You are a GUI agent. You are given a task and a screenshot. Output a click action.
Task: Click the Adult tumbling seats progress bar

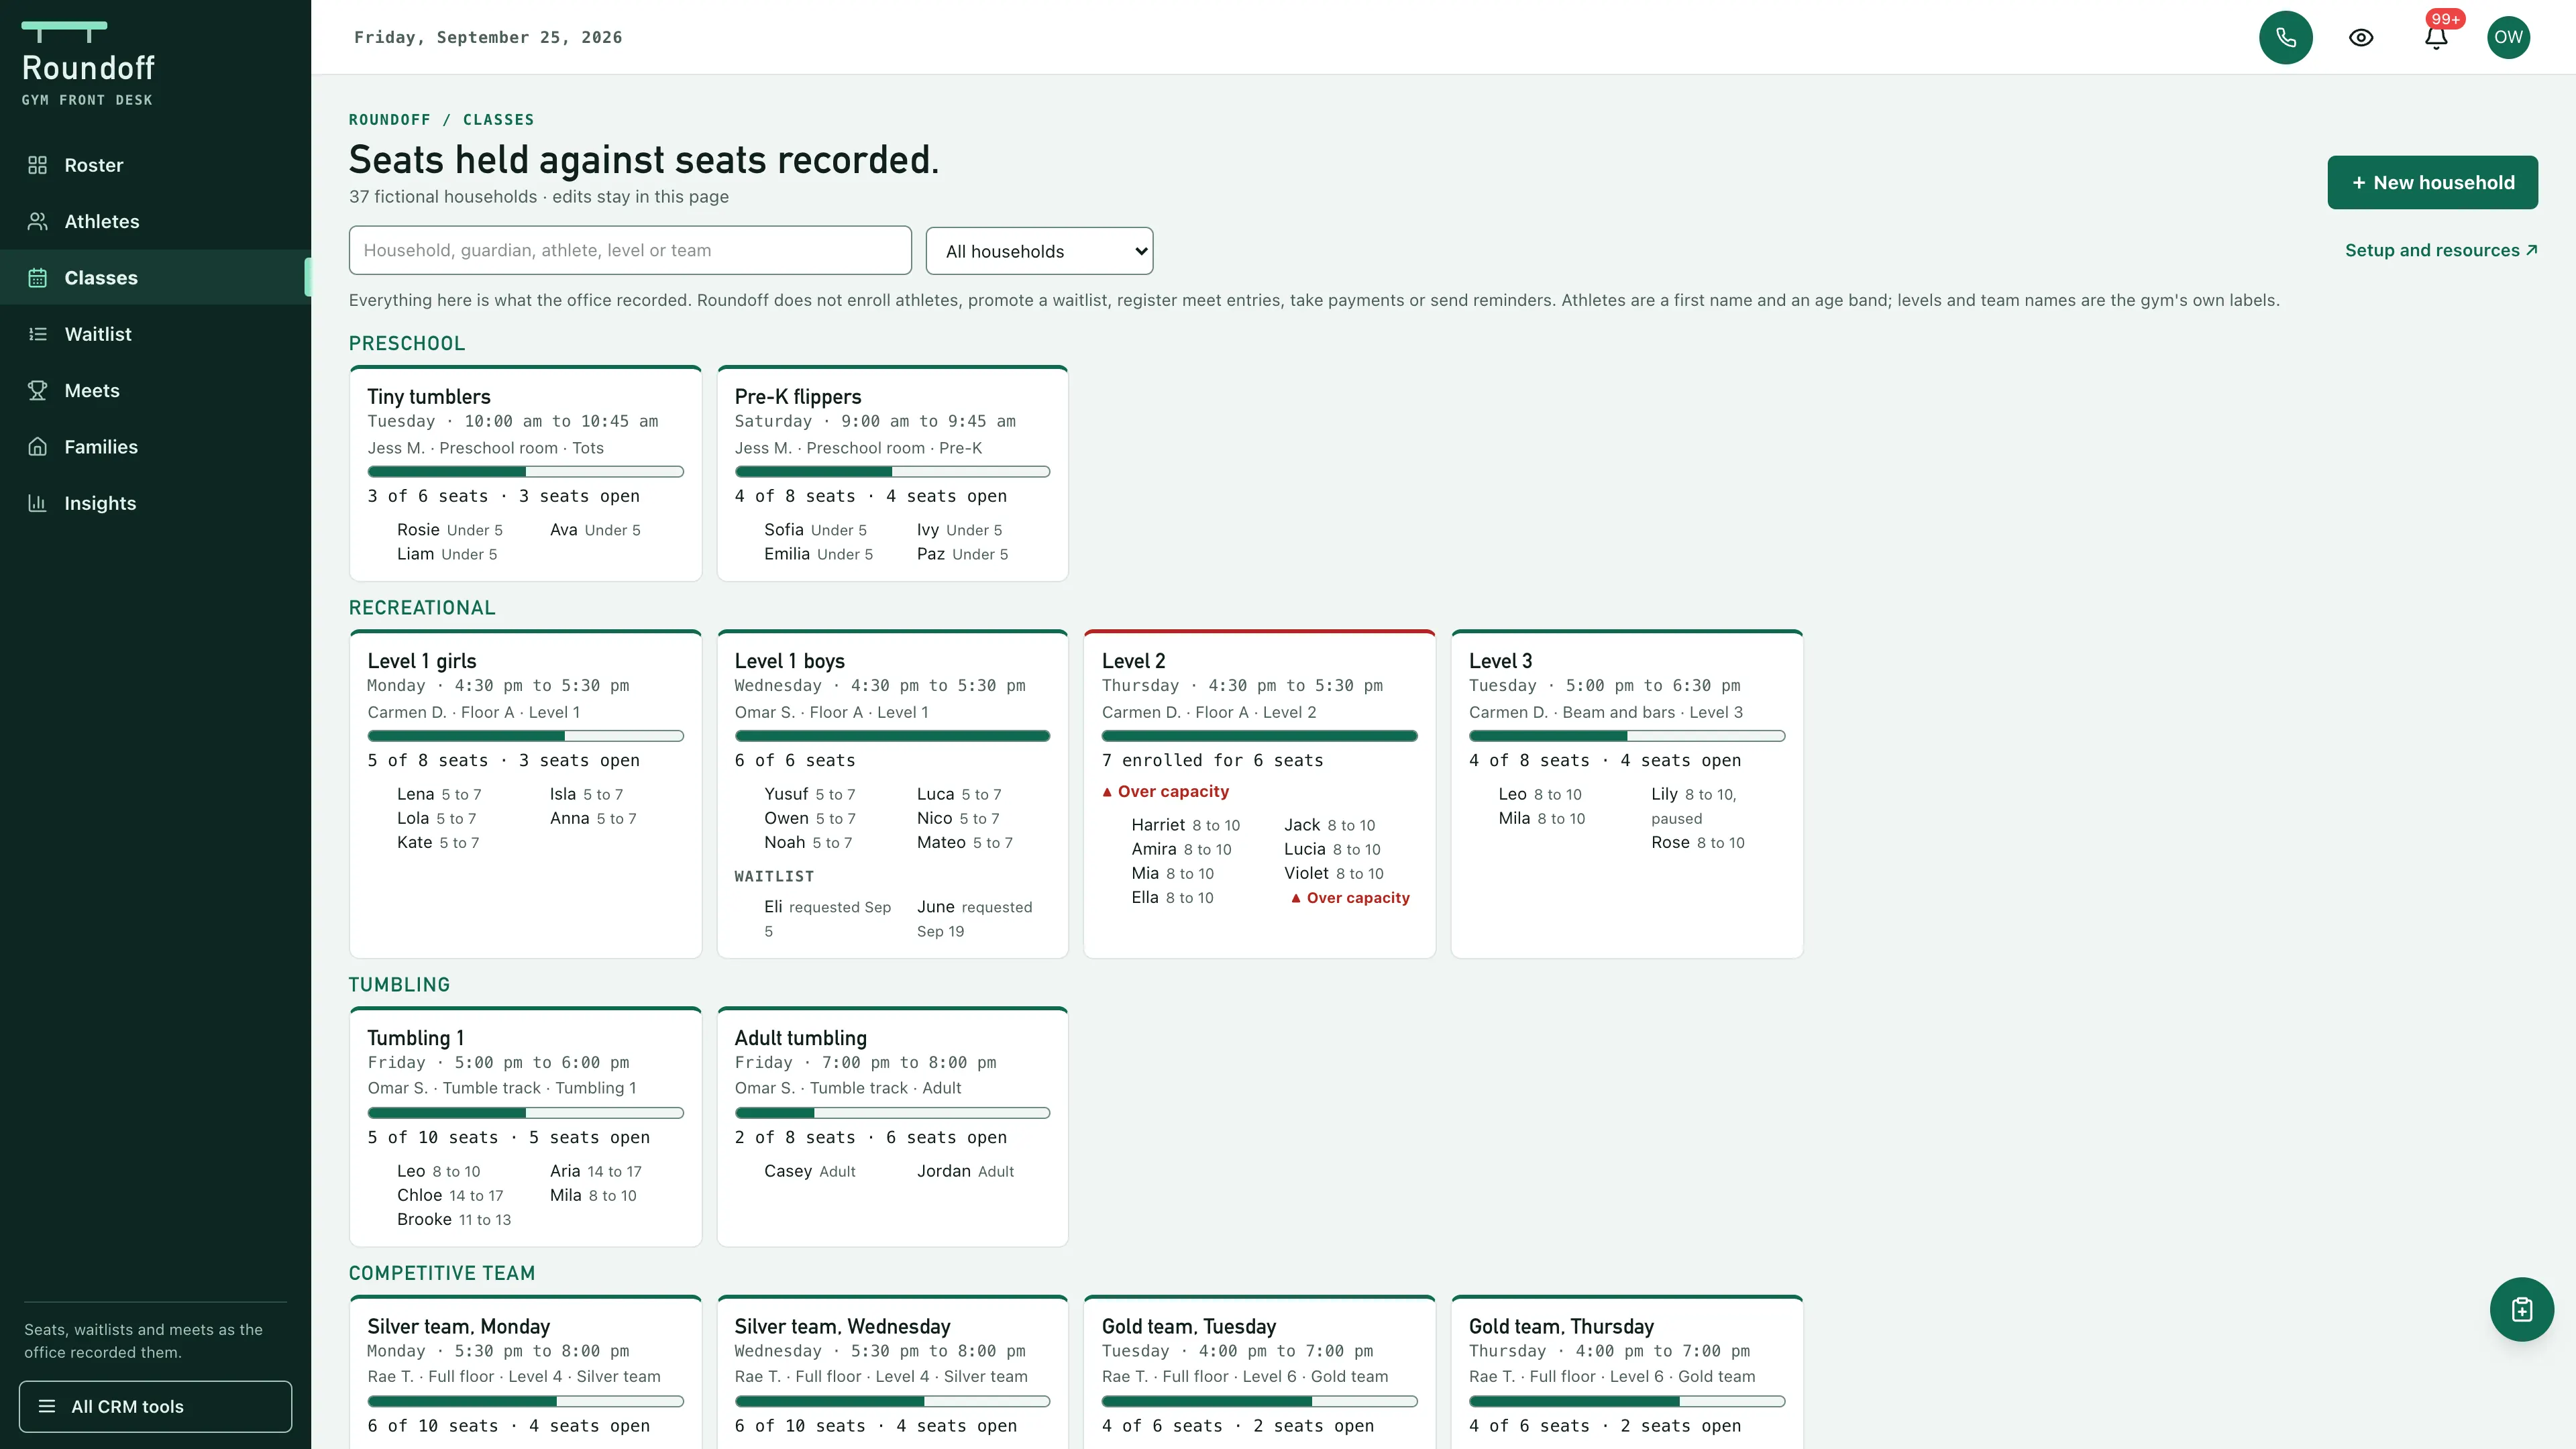[x=892, y=1113]
